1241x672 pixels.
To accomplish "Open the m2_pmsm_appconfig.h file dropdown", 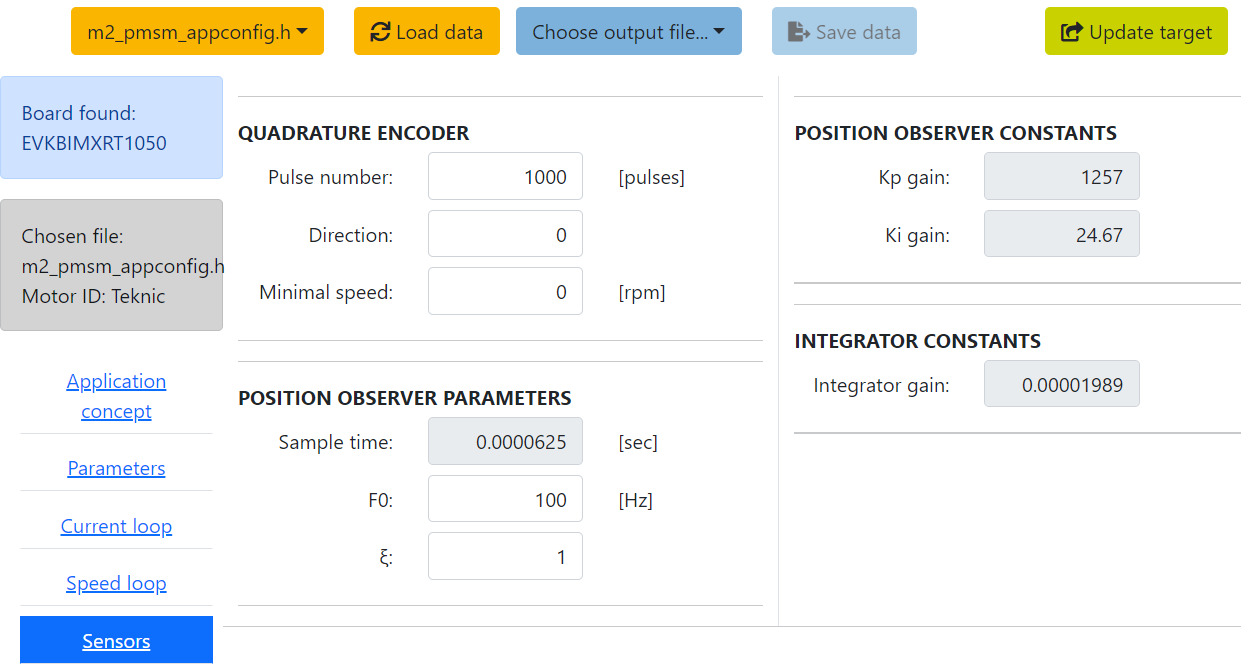I will (197, 32).
